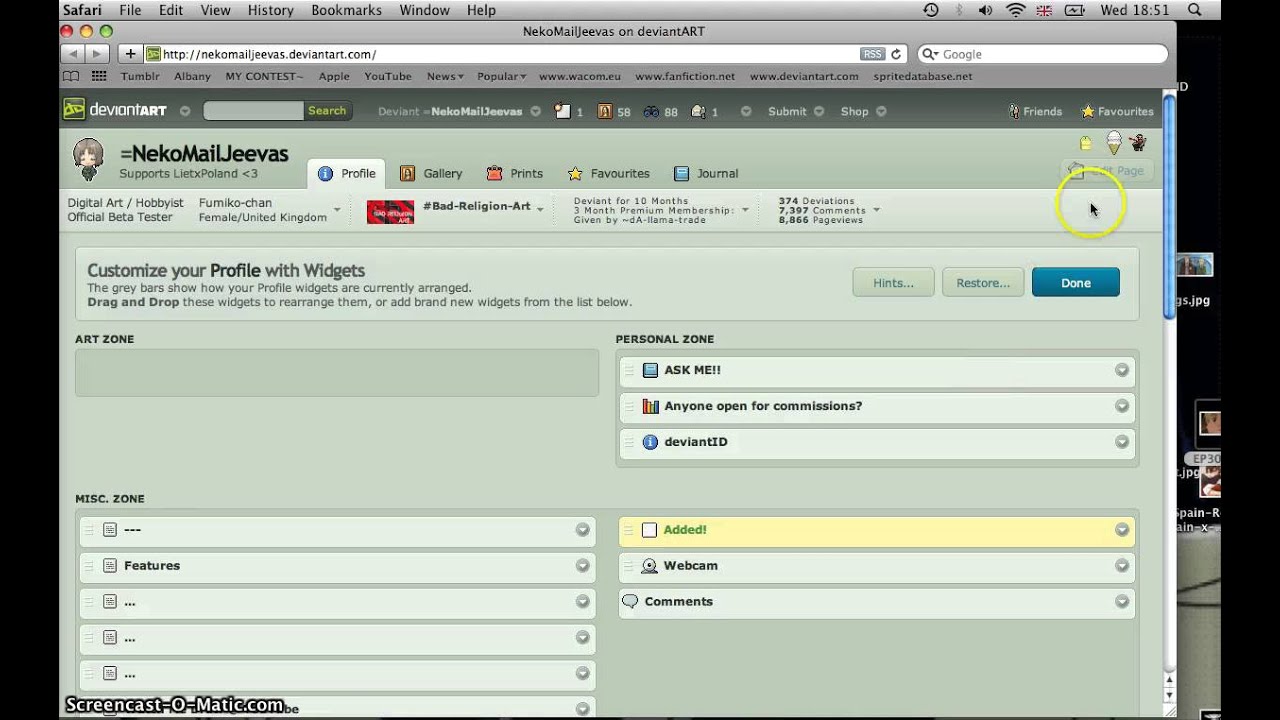Open Features widget dropdown arrow
Image resolution: width=1280 pixels, height=720 pixels.
582,566
